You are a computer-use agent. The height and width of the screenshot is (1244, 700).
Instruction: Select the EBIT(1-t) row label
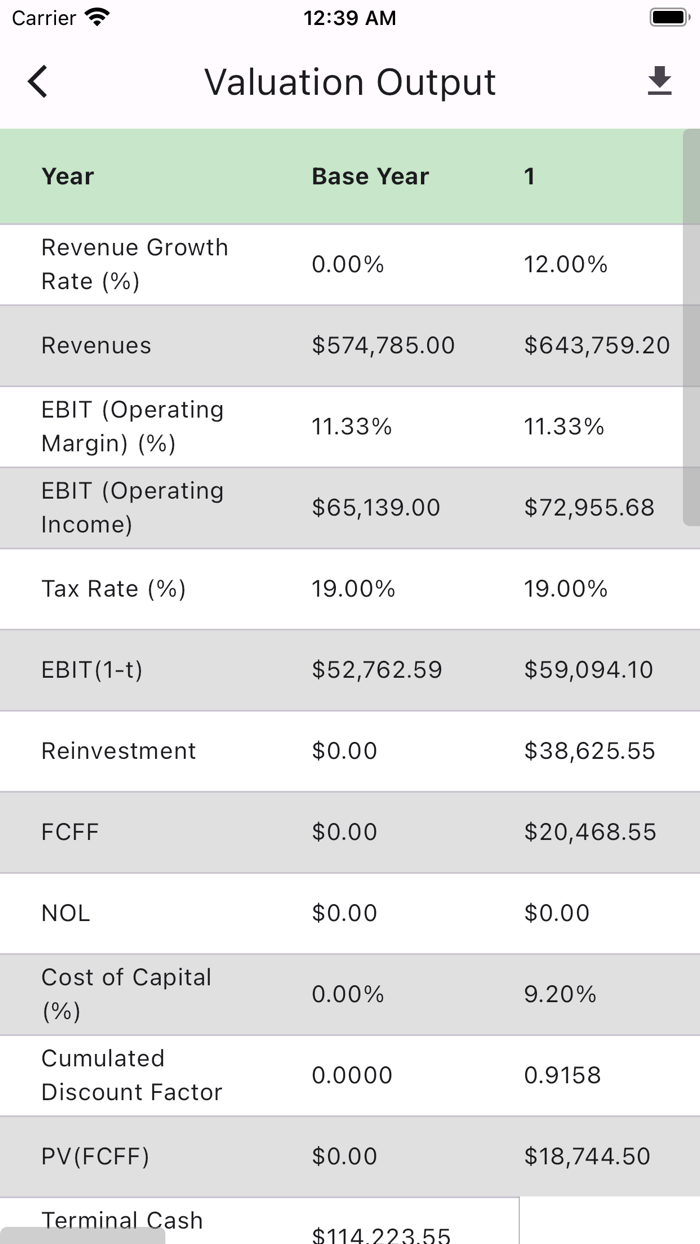pyautogui.click(x=93, y=670)
